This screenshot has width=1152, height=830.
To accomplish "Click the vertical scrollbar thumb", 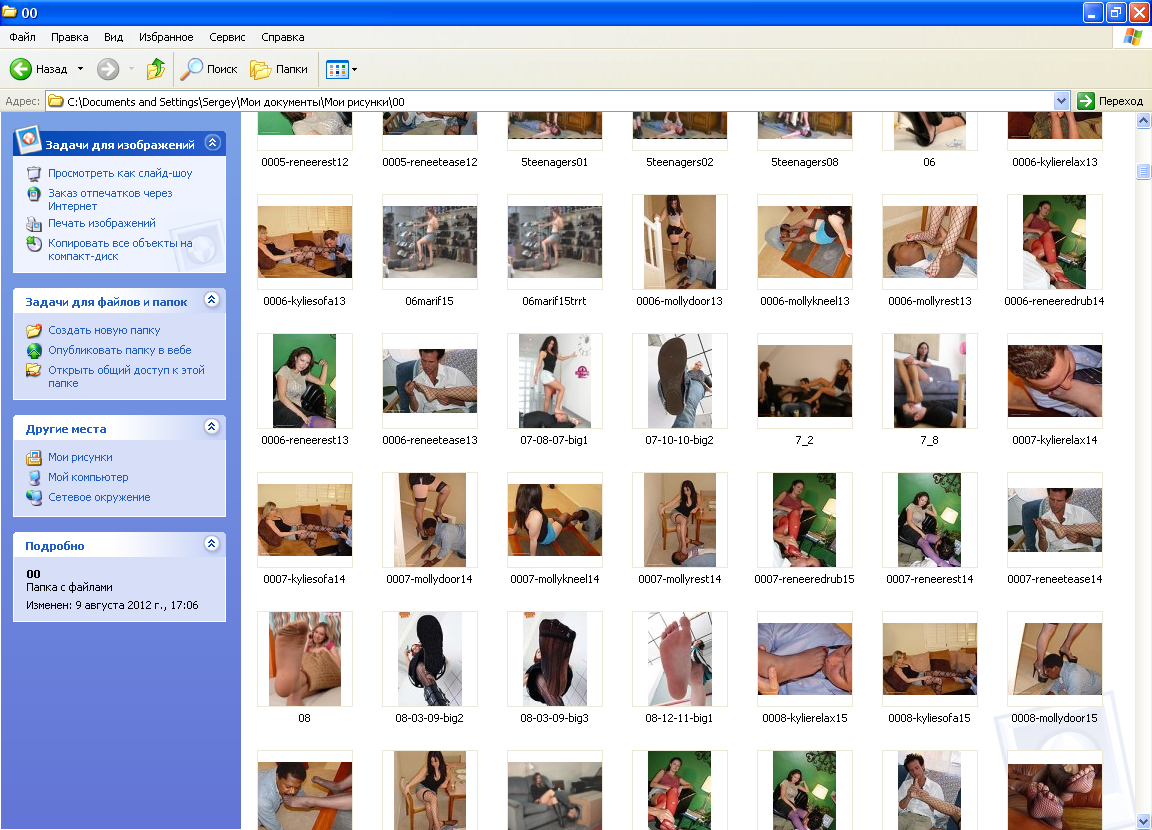I will click(x=1143, y=171).
